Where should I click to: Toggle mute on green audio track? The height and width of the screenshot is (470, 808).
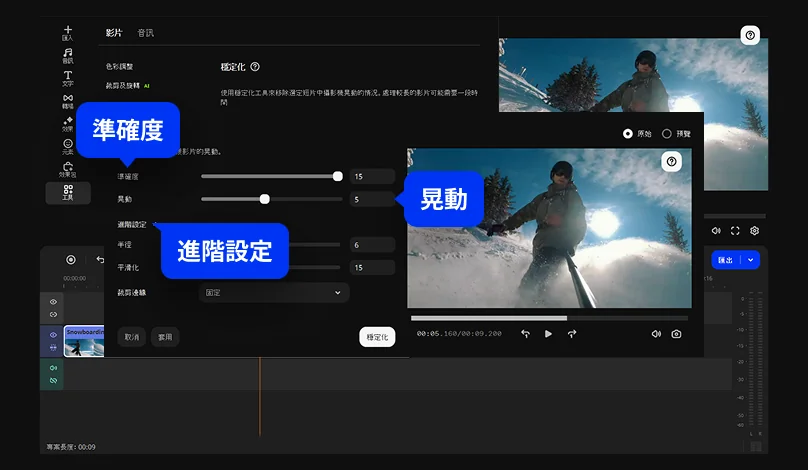(x=53, y=368)
